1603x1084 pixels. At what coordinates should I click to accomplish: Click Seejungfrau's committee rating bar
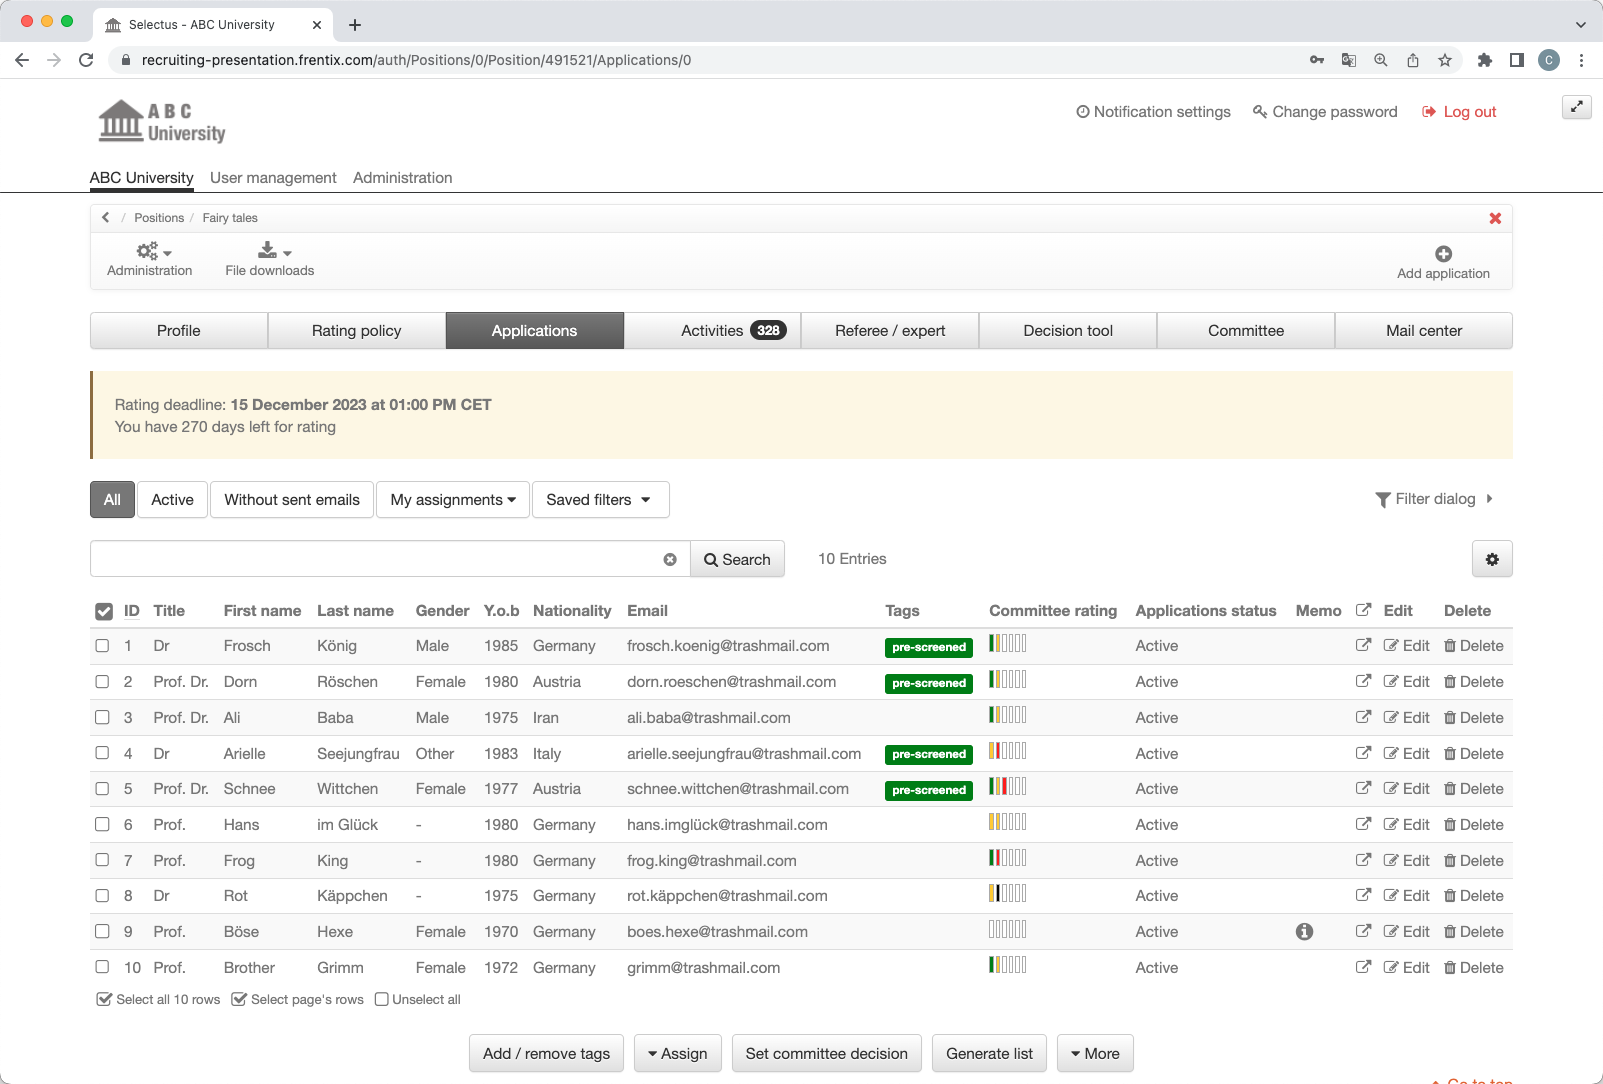coord(1007,751)
